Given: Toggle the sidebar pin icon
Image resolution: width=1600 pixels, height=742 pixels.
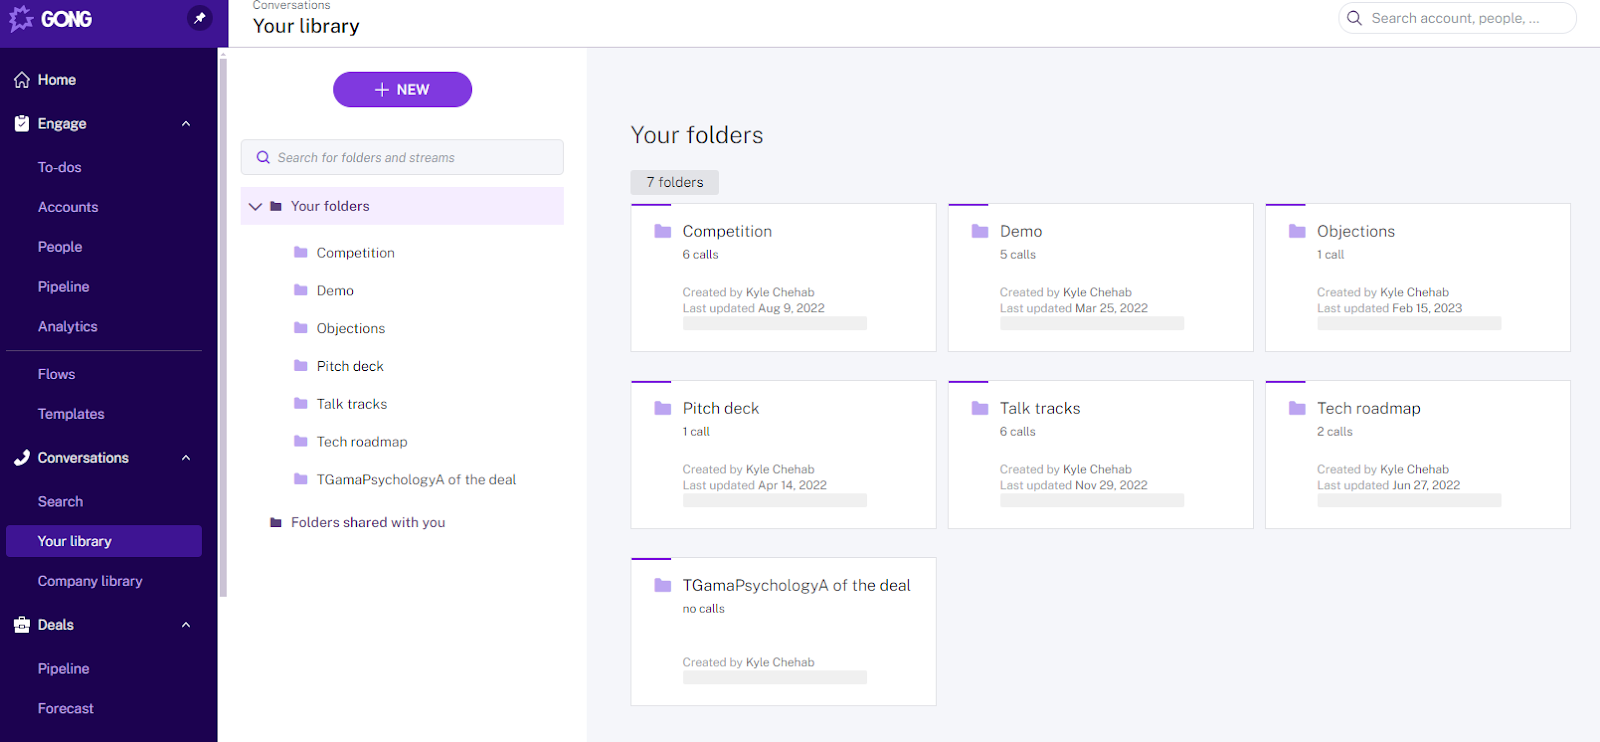Looking at the screenshot, I should (200, 18).
